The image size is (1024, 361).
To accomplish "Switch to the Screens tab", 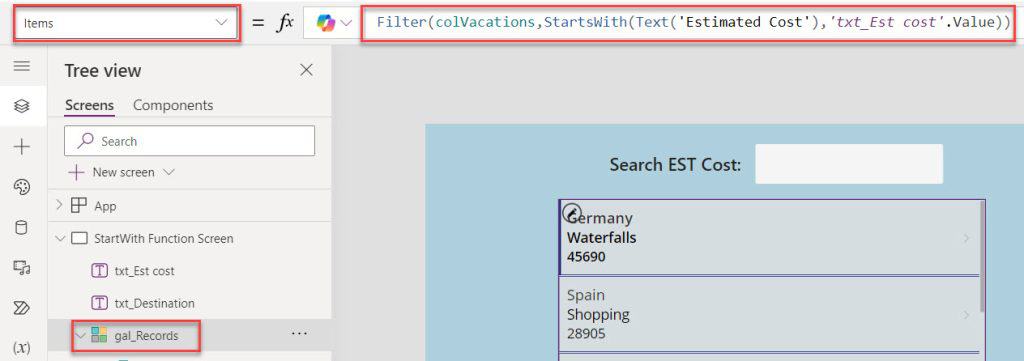I will click(x=89, y=106).
